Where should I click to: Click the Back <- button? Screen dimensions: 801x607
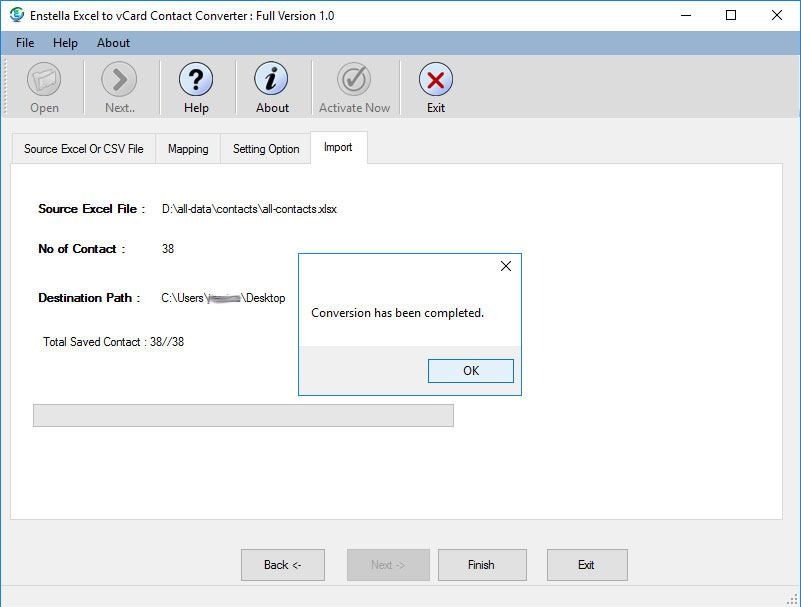(x=282, y=565)
